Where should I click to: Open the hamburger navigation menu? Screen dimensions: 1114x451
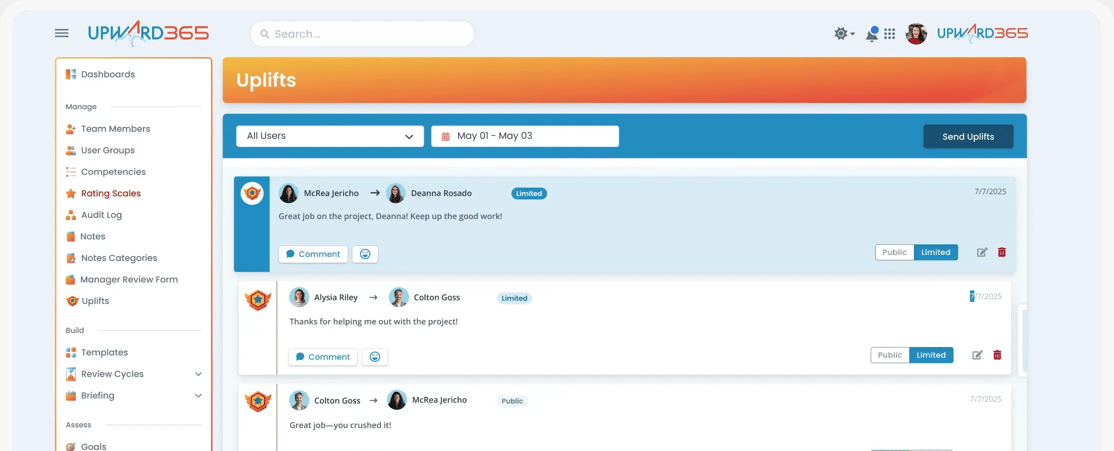pyautogui.click(x=62, y=33)
